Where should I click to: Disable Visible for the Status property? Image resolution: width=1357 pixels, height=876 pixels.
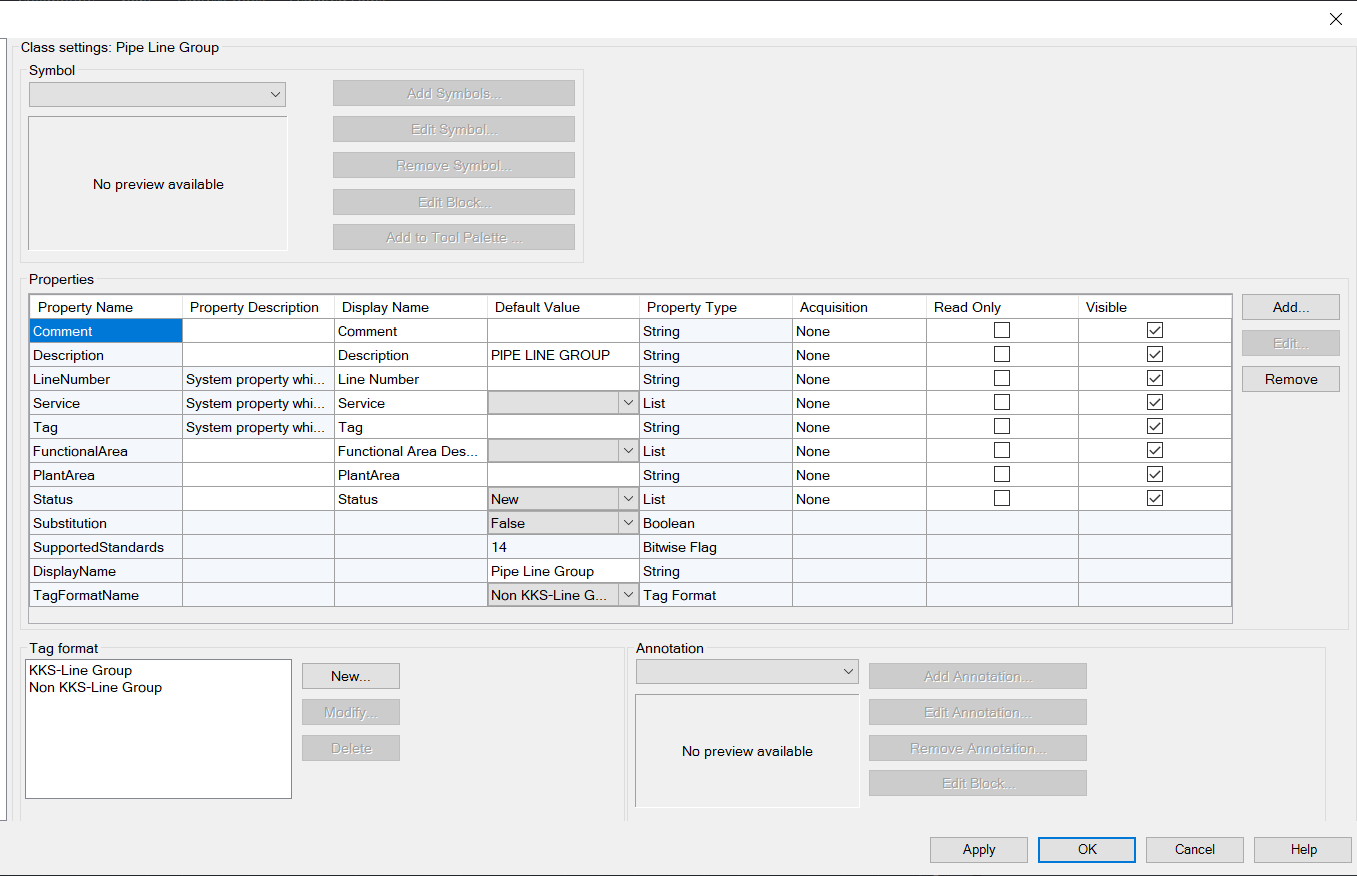(x=1155, y=497)
